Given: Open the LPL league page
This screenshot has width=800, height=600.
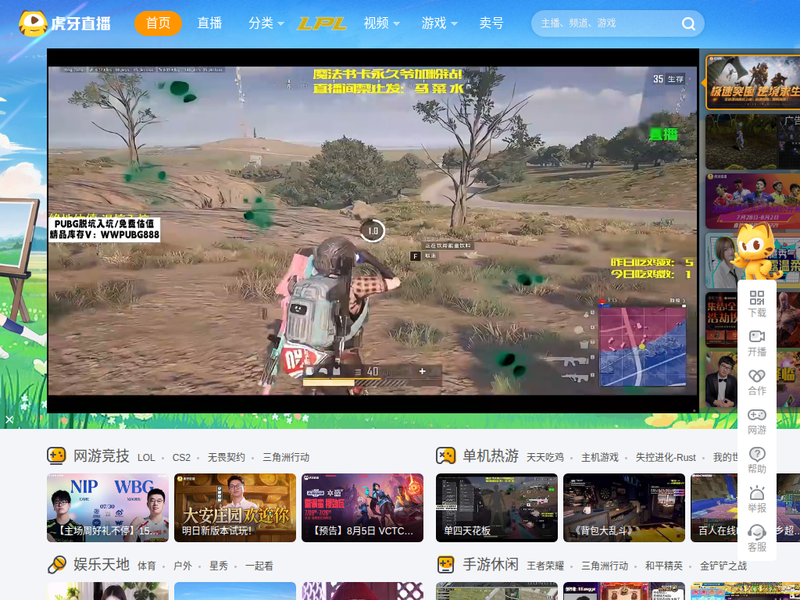Looking at the screenshot, I should pyautogui.click(x=322, y=23).
